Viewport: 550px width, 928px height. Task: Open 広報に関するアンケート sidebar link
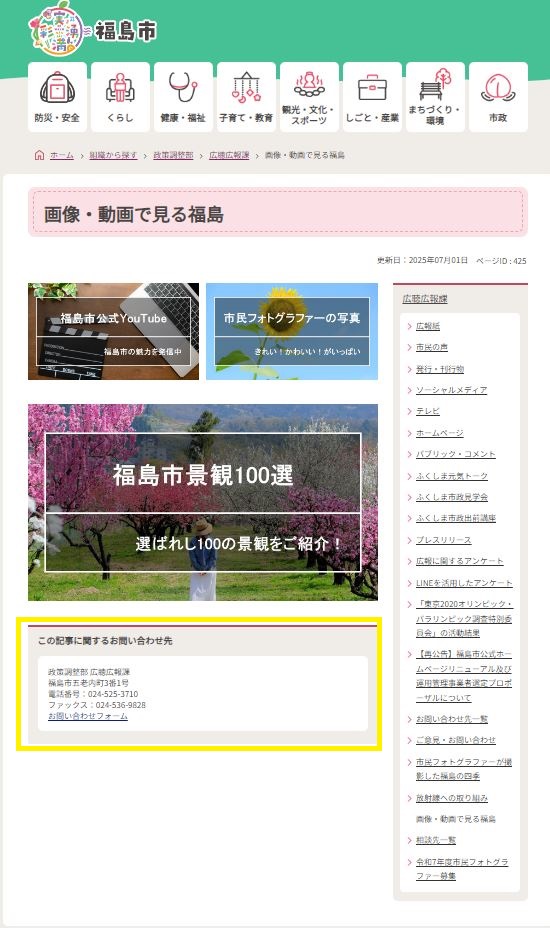(x=459, y=561)
